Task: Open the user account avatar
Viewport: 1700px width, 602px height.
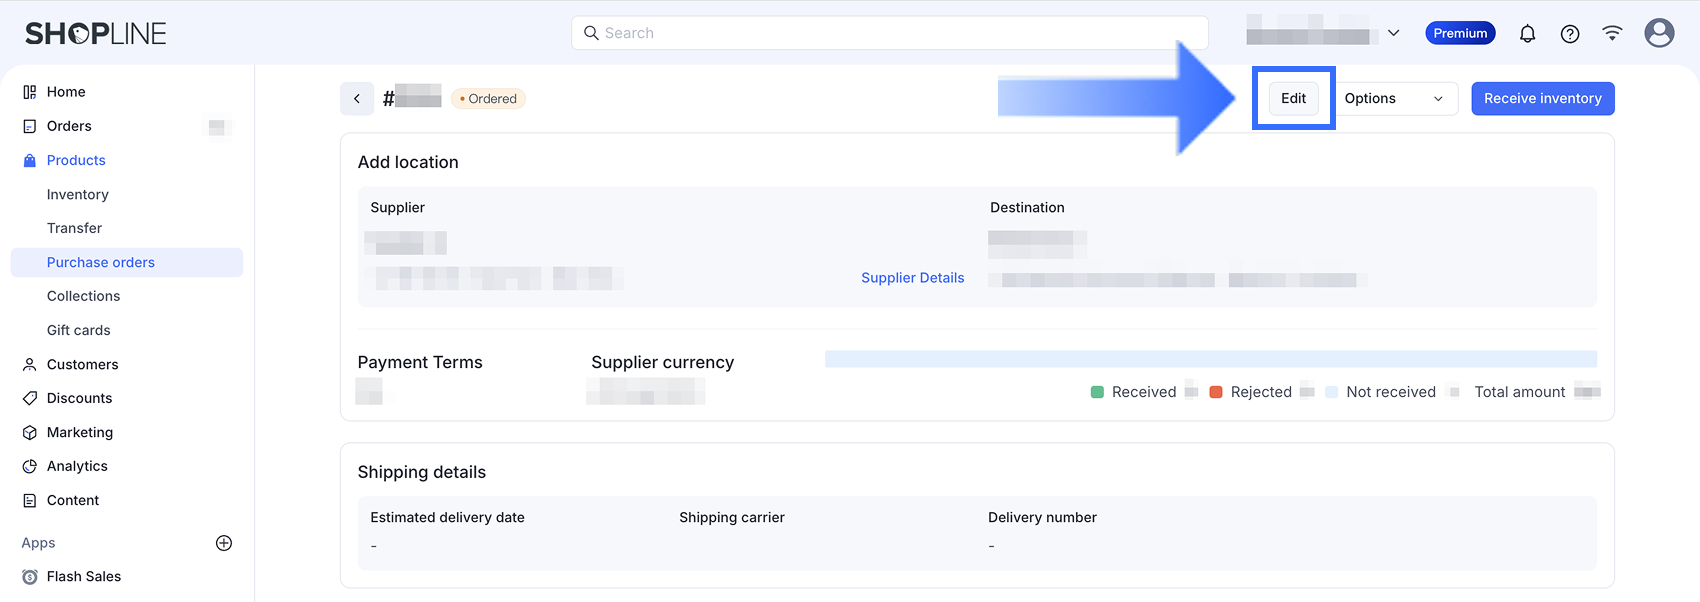Action: point(1659,33)
